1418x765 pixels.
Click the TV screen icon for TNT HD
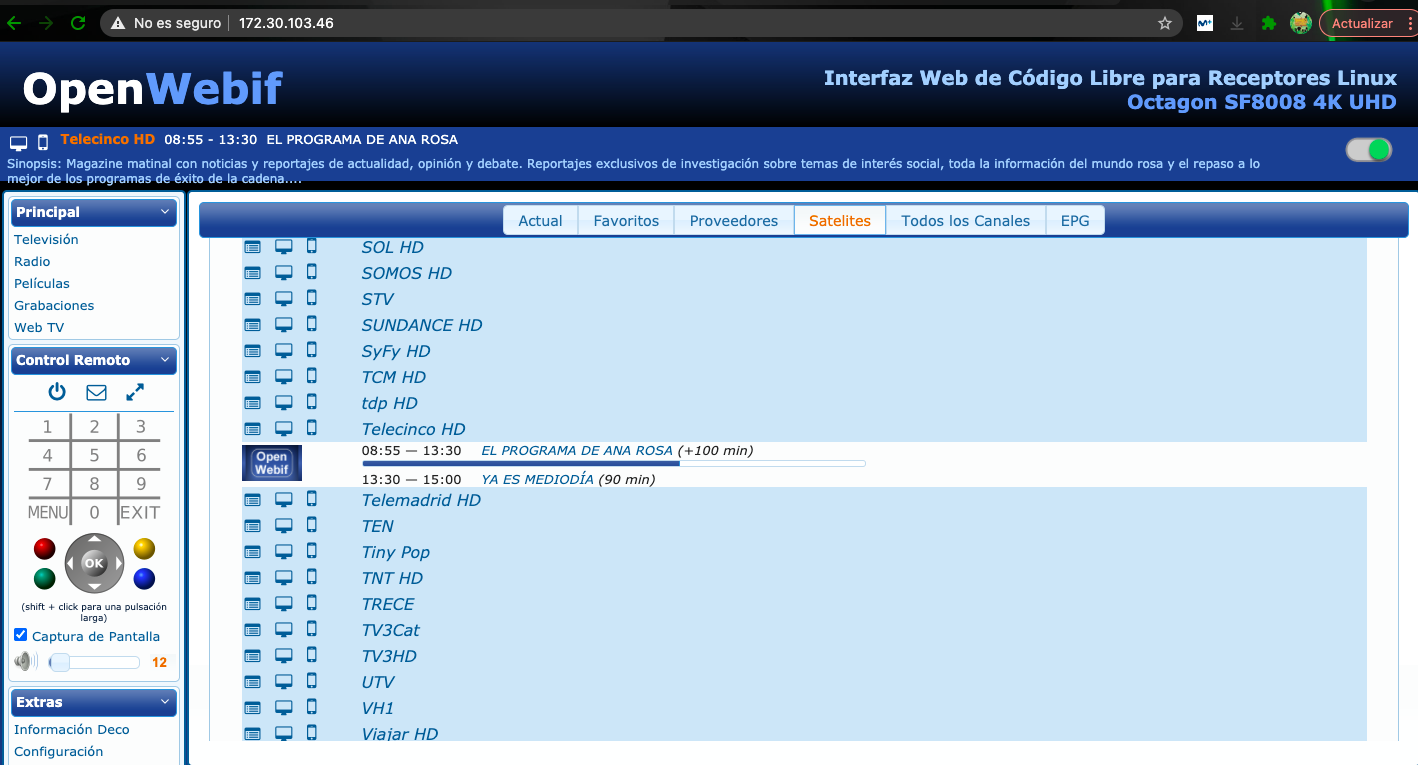[x=284, y=578]
